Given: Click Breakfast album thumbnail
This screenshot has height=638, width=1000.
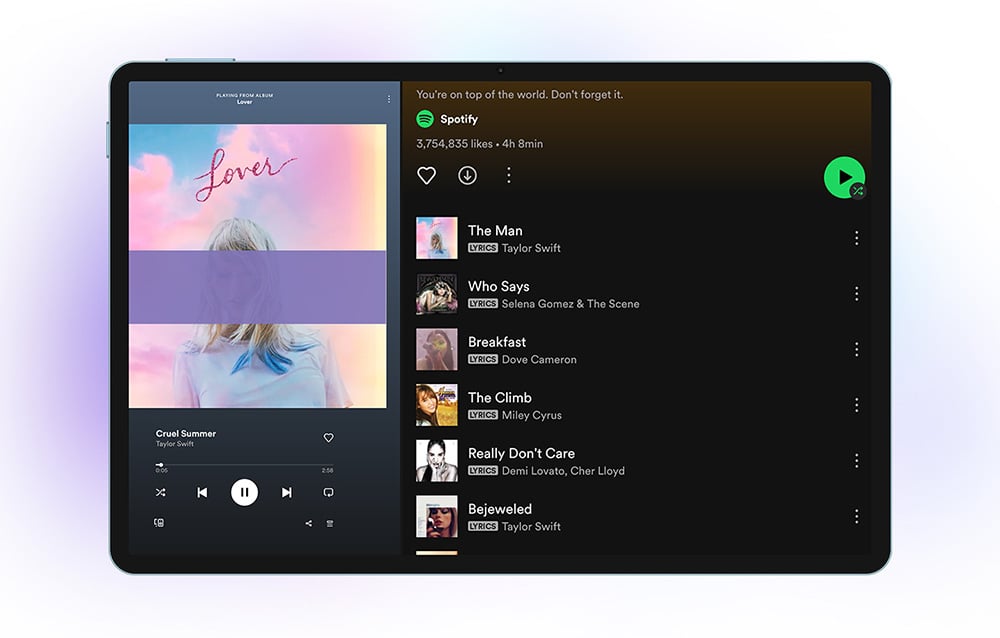Looking at the screenshot, I should pos(437,349).
